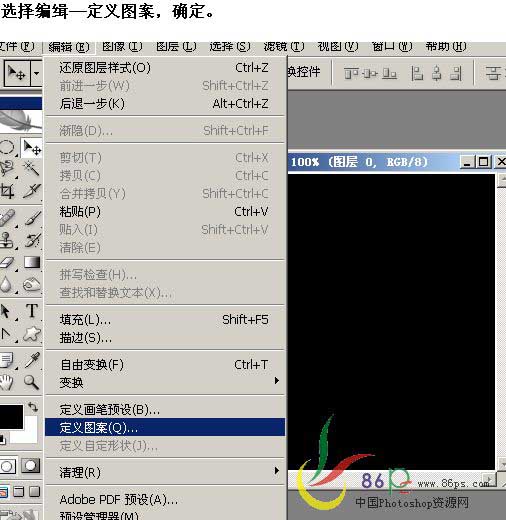The height and width of the screenshot is (520, 506).
Task: Swap foreground and background colors arrow
Action: 33,407
